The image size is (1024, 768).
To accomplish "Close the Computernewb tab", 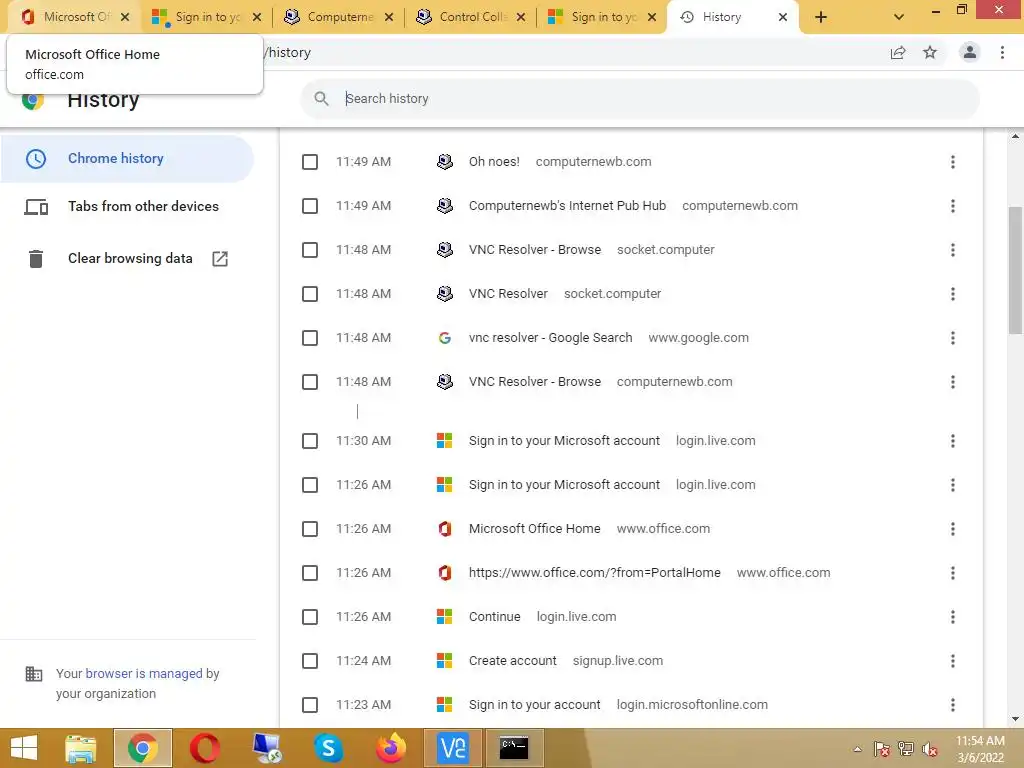I will [389, 17].
